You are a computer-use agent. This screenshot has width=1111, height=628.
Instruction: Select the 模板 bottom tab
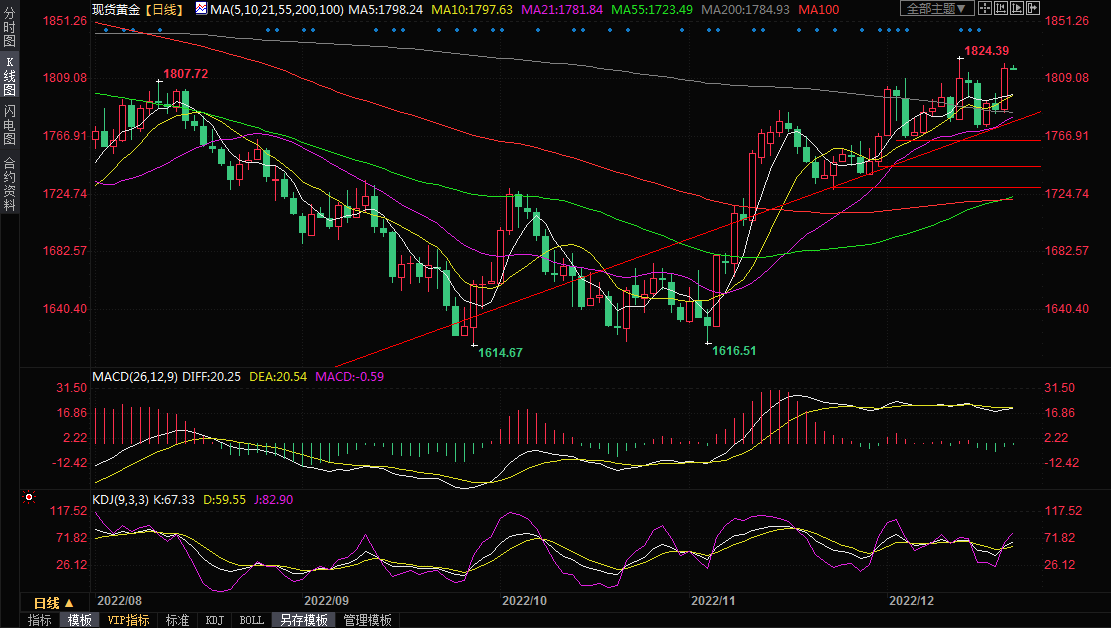80,620
